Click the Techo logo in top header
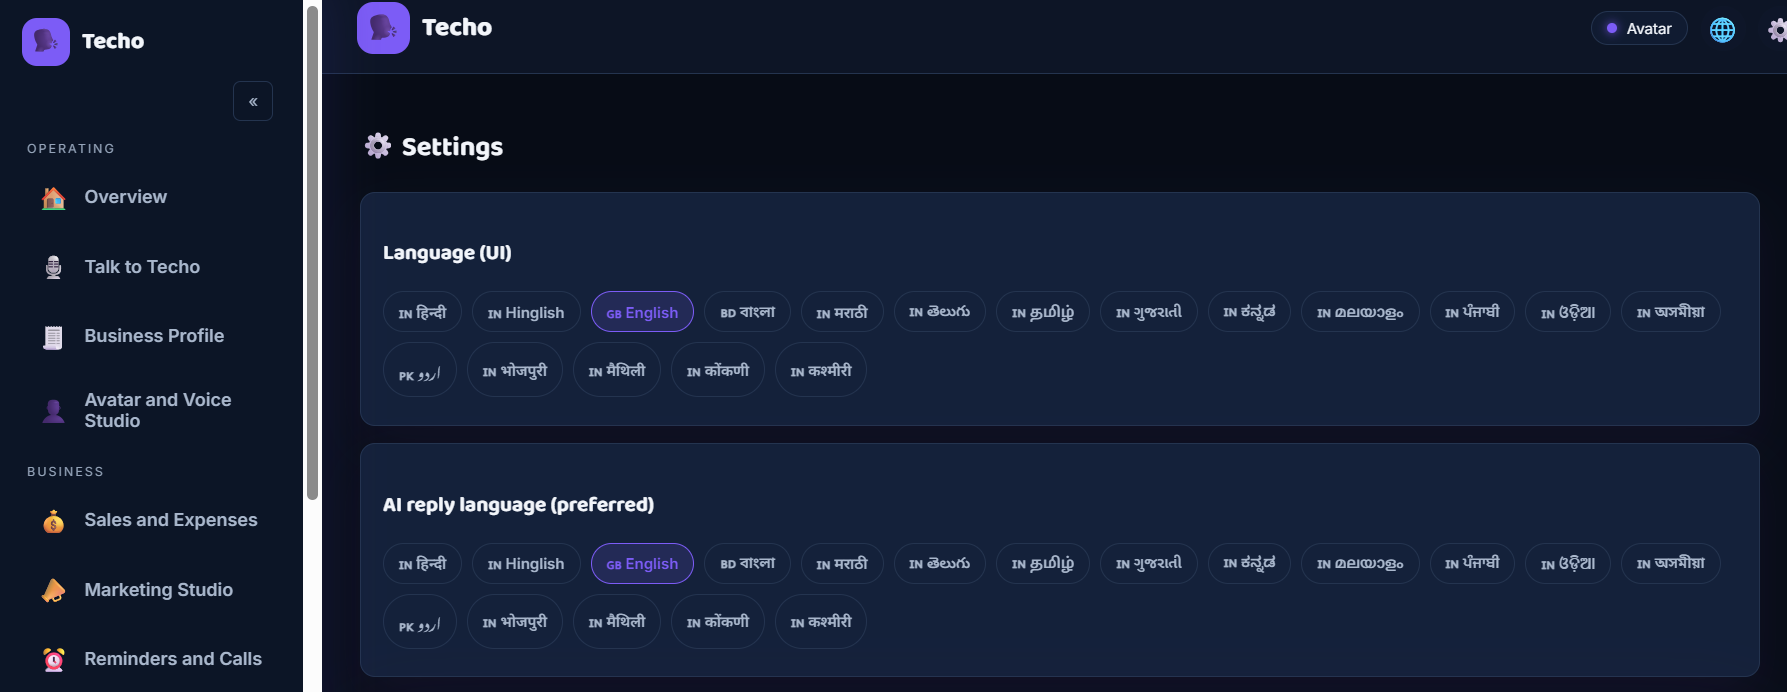Screen dimensions: 1787x692 [x=383, y=28]
